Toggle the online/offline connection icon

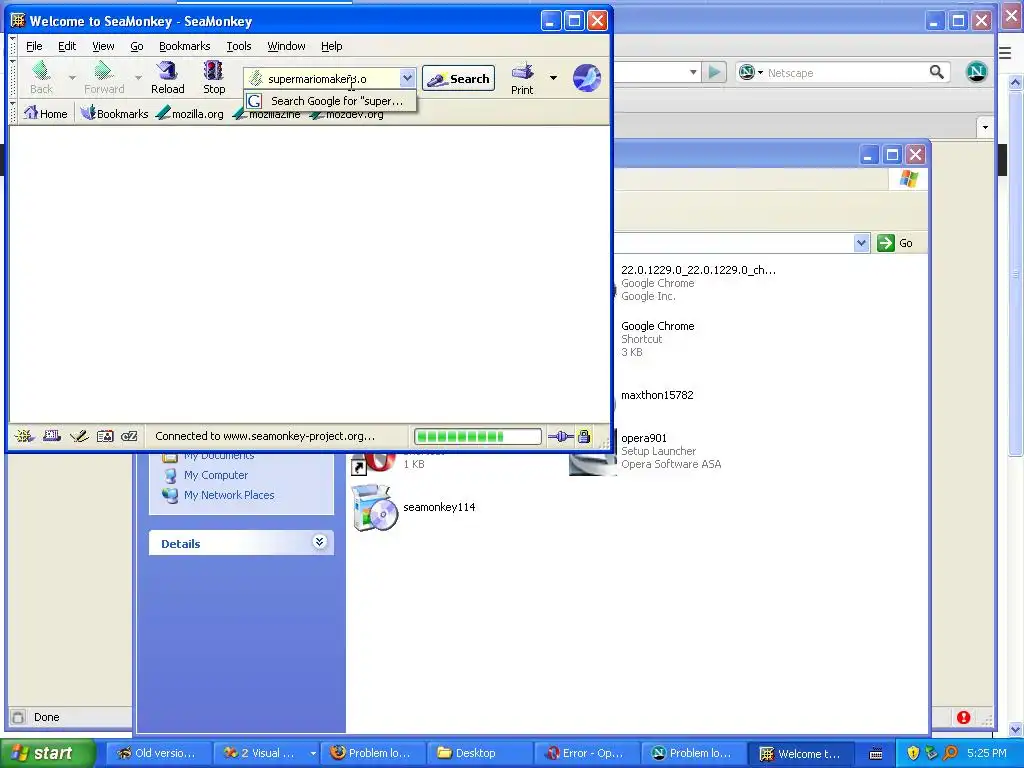[x=560, y=436]
